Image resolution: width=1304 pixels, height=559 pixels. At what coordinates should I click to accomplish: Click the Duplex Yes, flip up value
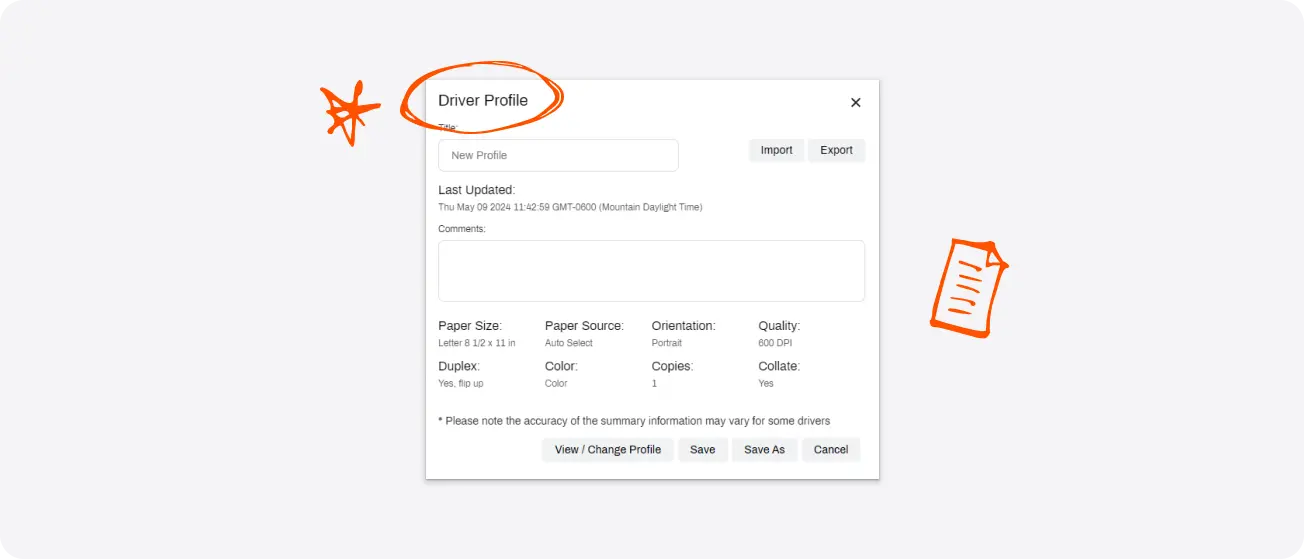pos(461,383)
